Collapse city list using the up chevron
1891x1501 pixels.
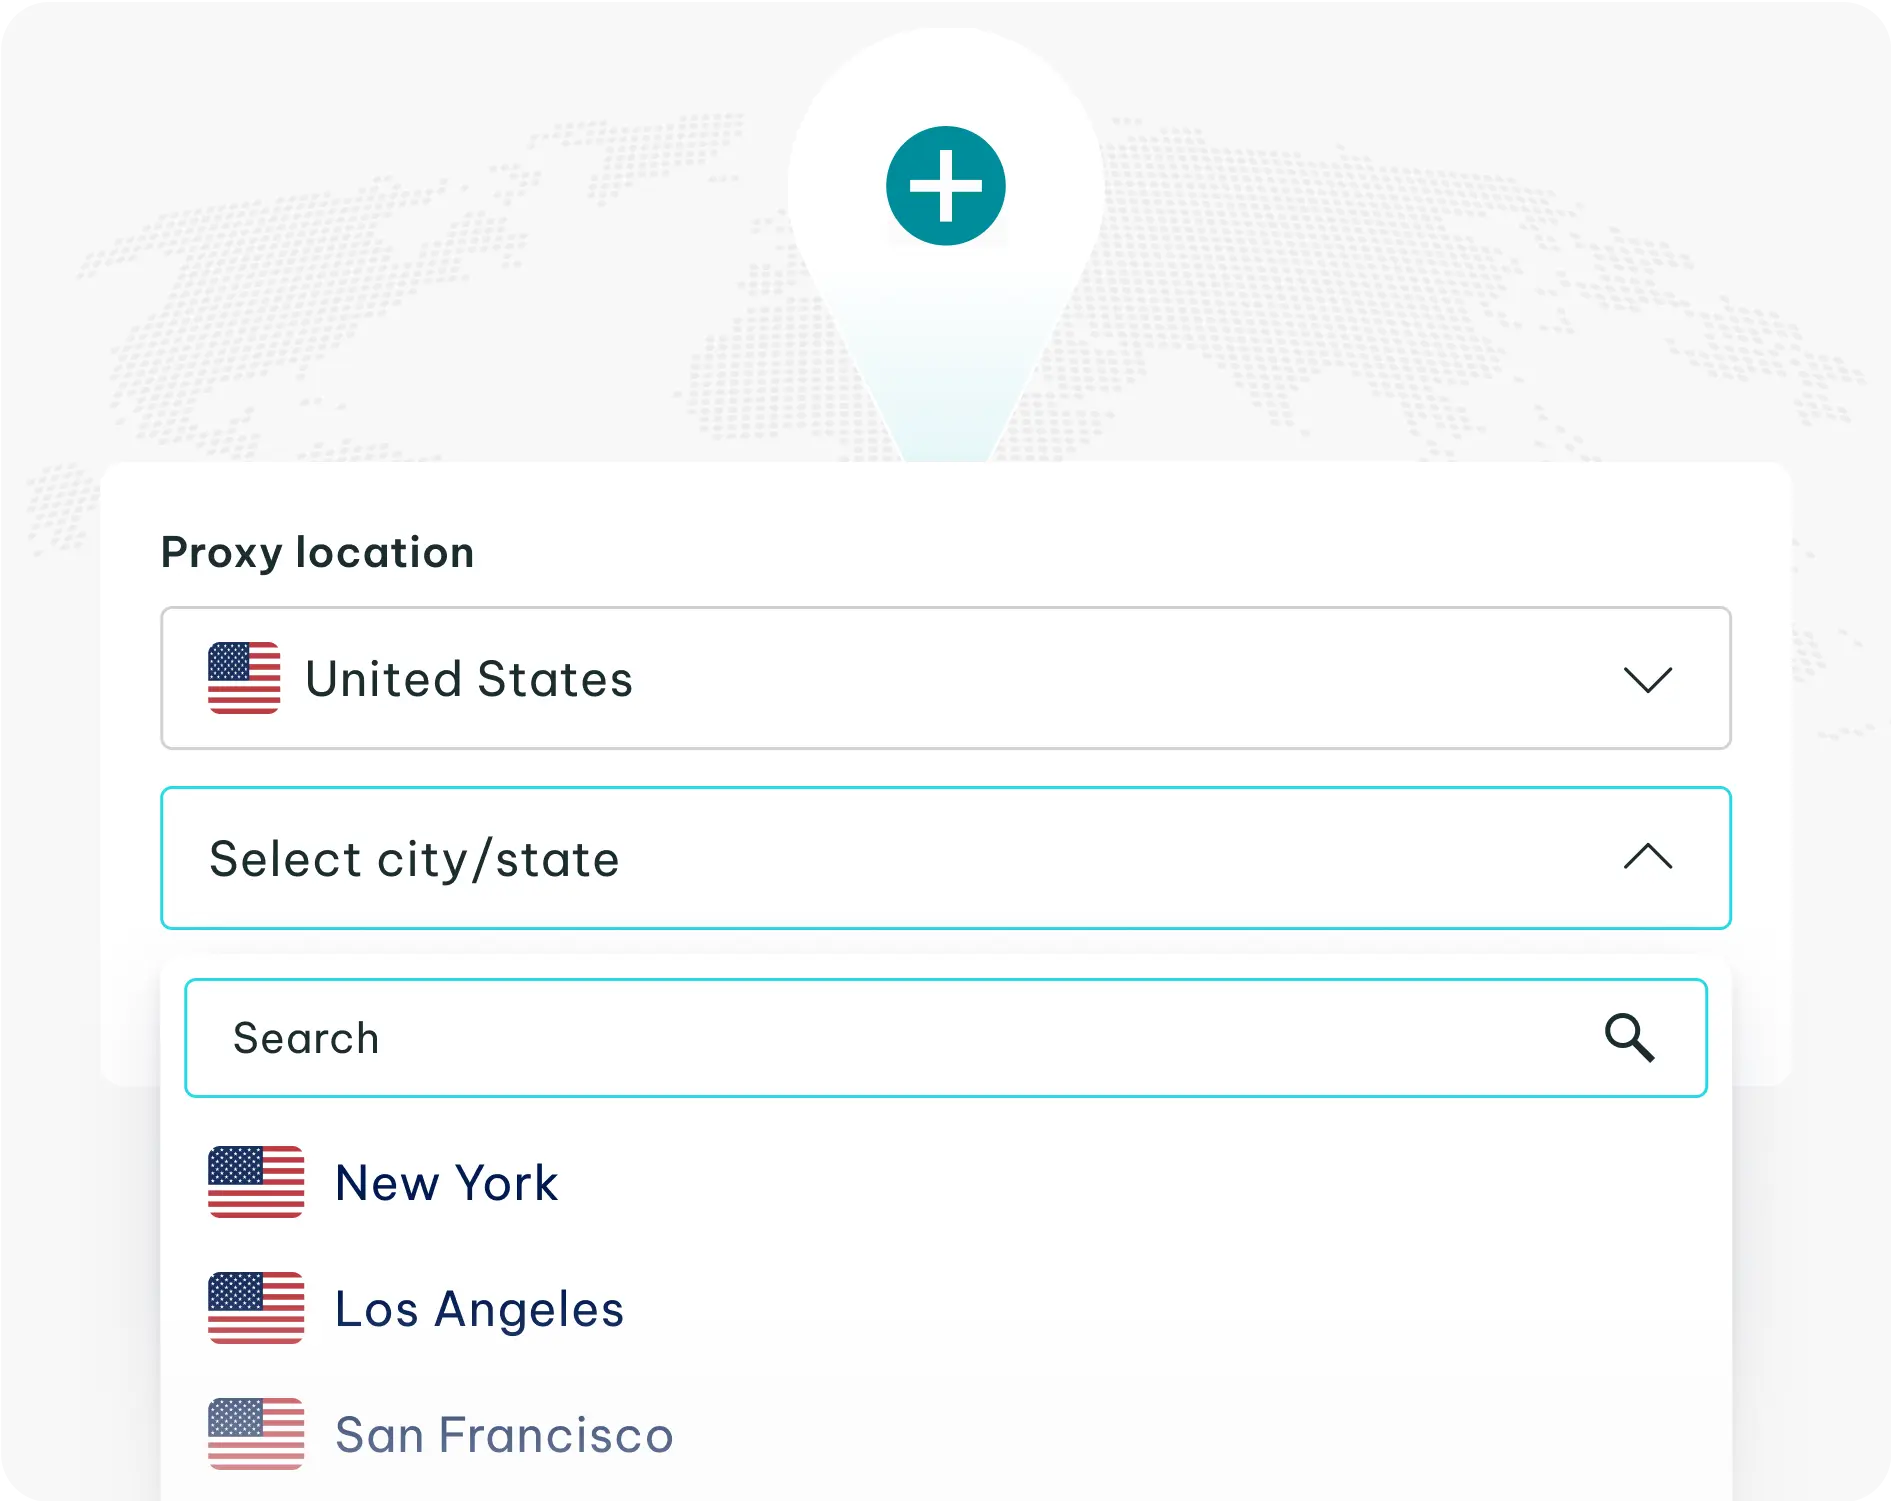[1647, 857]
